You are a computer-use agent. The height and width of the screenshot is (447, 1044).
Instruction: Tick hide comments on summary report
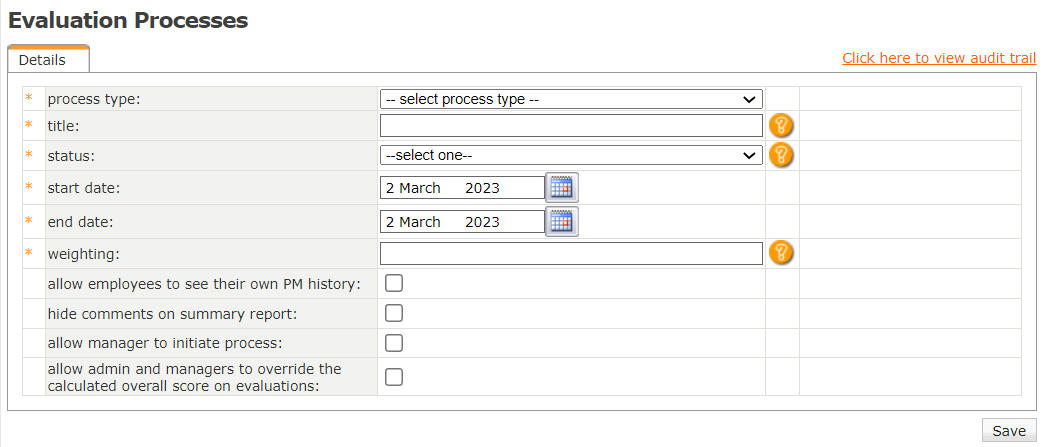[x=394, y=313]
